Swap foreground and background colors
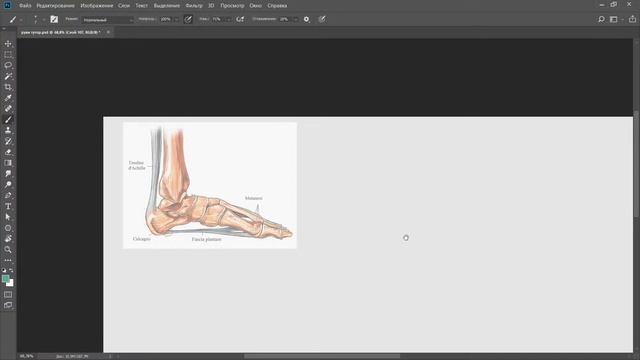This screenshot has height=360, width=640. (x=11, y=270)
